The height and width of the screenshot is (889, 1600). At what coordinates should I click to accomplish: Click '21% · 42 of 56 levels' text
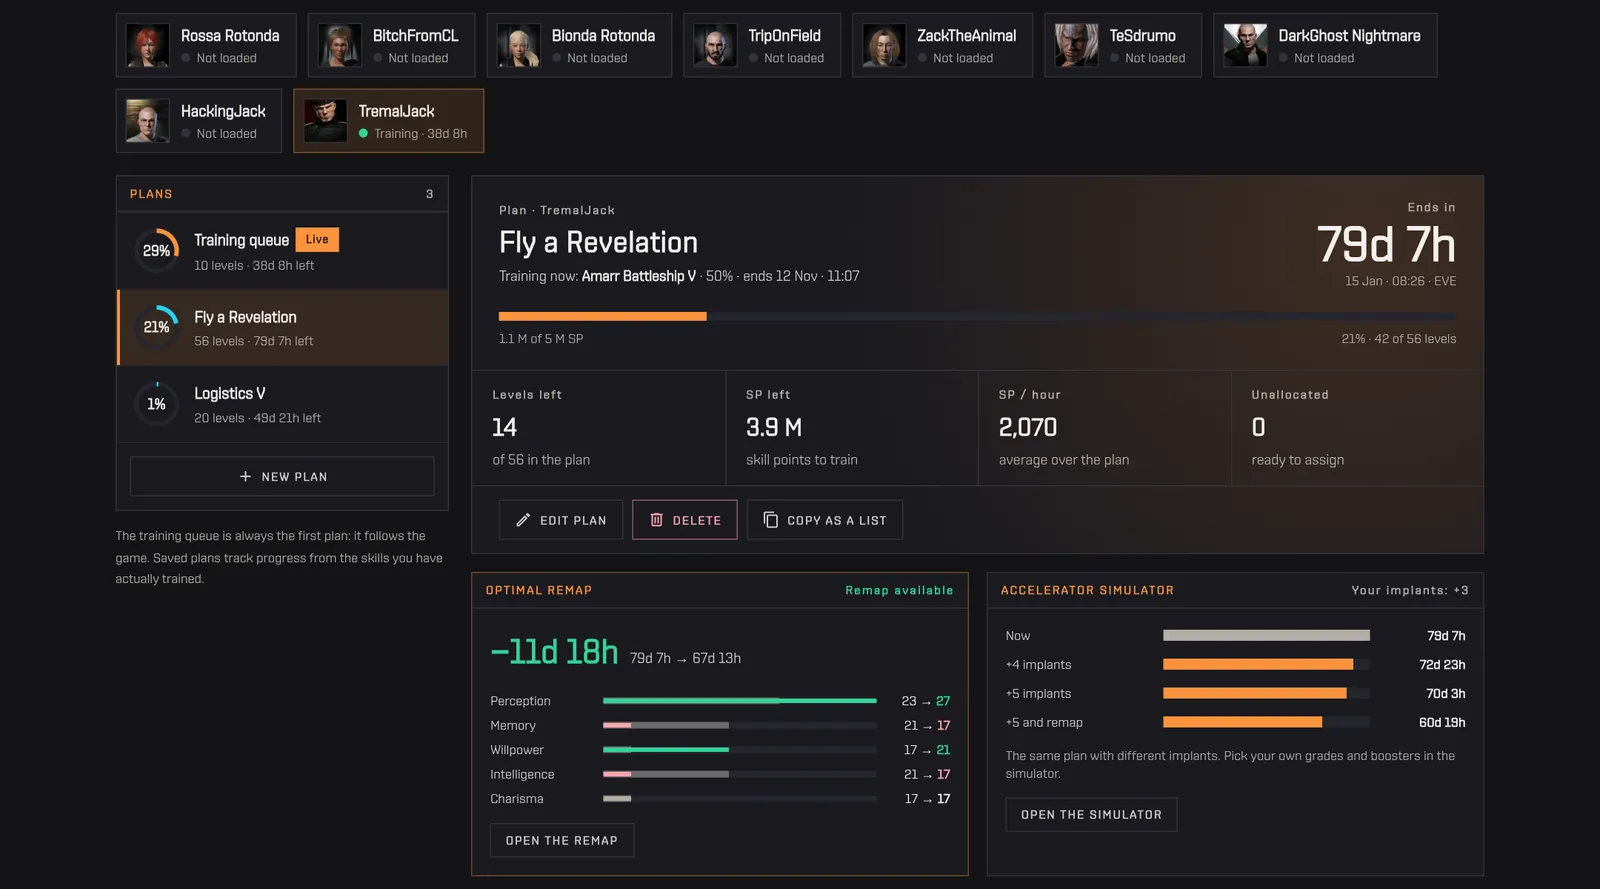1399,339
